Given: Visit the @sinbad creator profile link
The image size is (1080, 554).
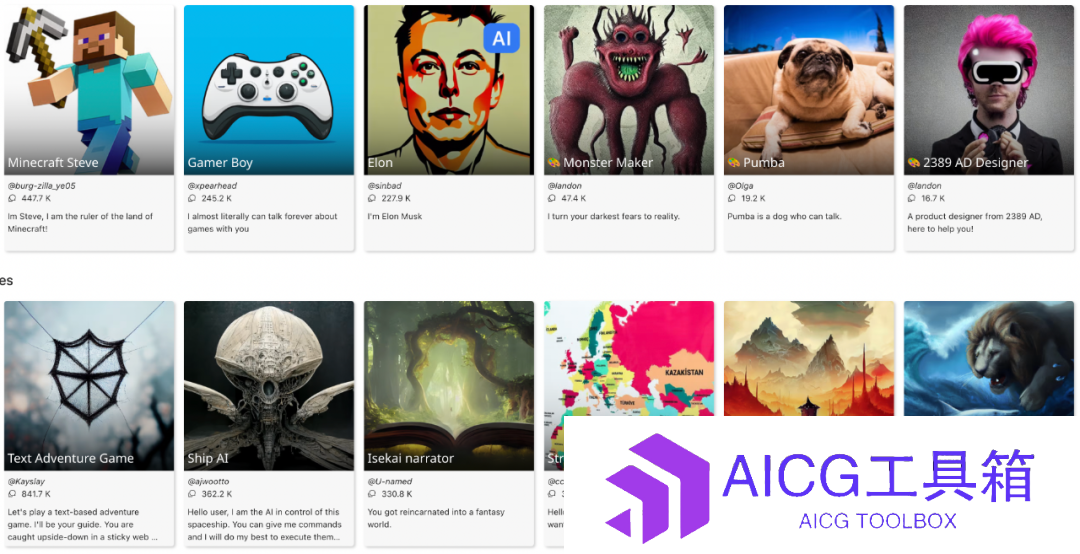Looking at the screenshot, I should pos(384,186).
